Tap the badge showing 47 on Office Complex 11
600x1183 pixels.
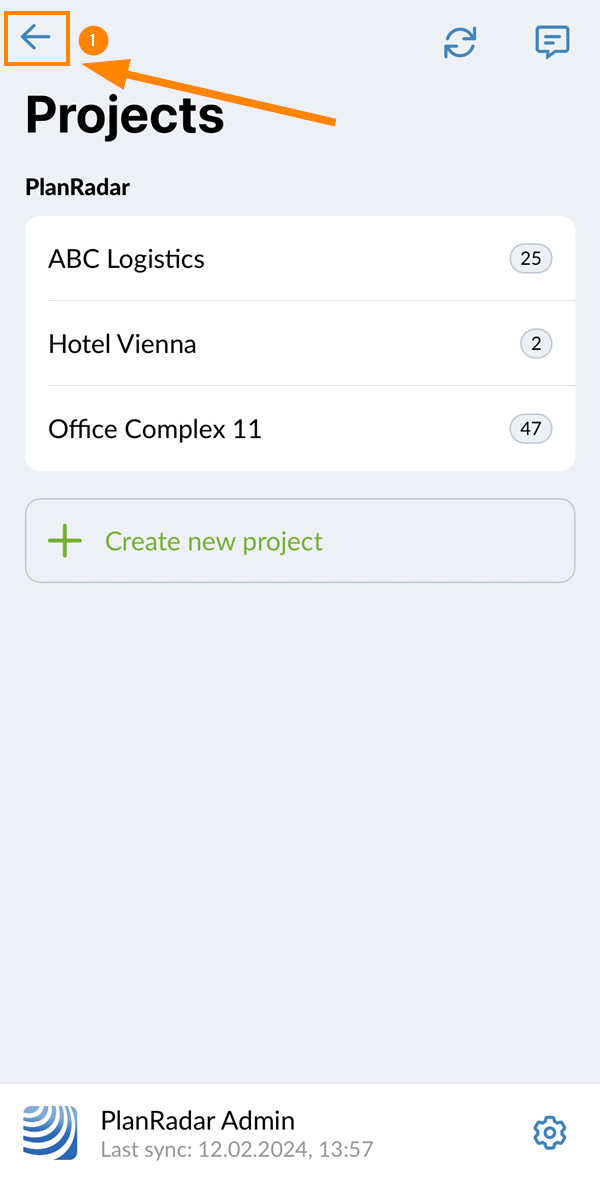pyautogui.click(x=531, y=428)
